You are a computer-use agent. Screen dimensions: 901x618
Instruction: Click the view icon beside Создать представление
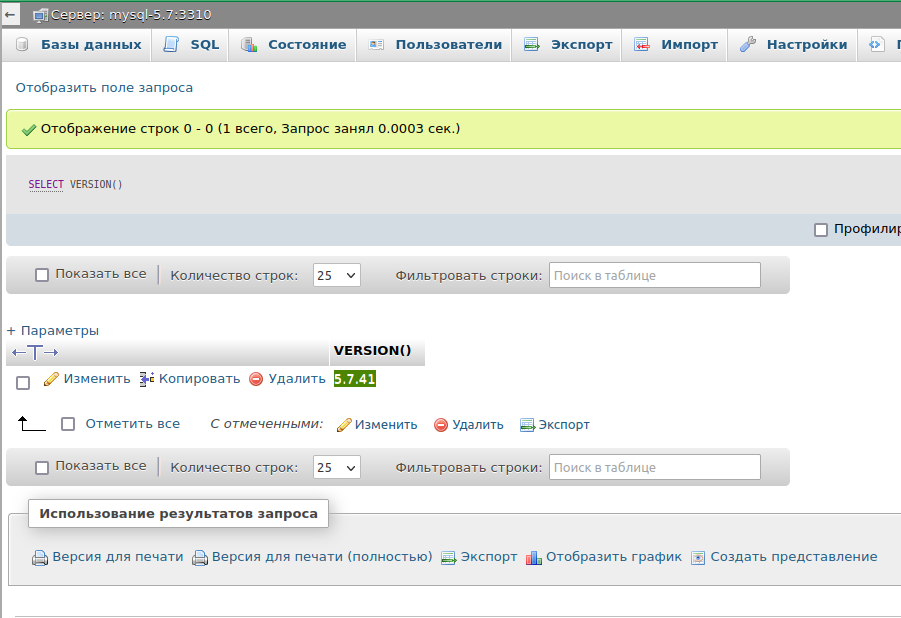point(698,558)
